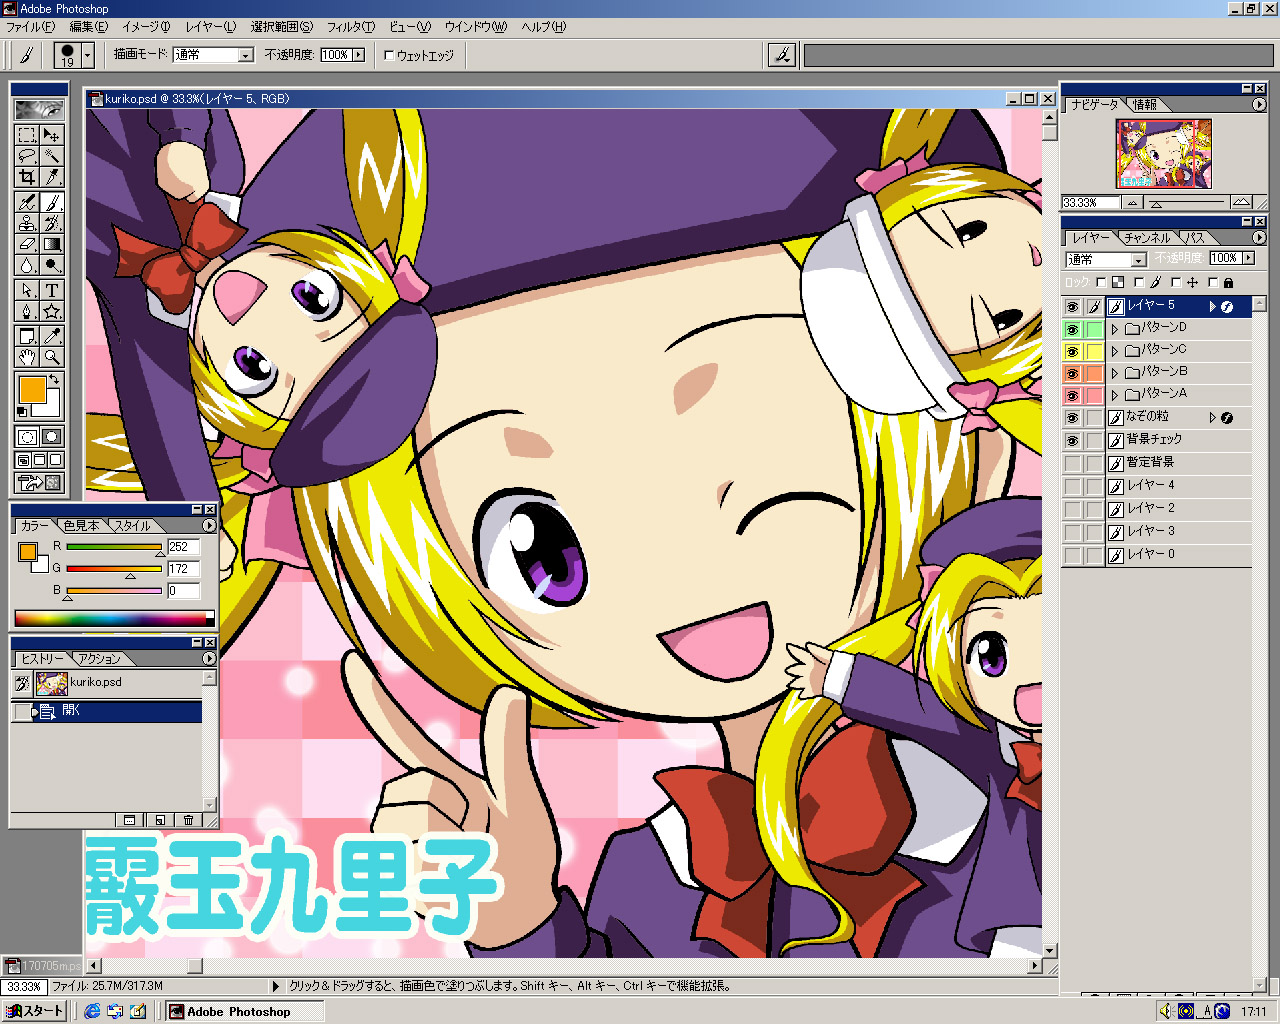
Task: Select the Pen tool
Action: tap(27, 312)
